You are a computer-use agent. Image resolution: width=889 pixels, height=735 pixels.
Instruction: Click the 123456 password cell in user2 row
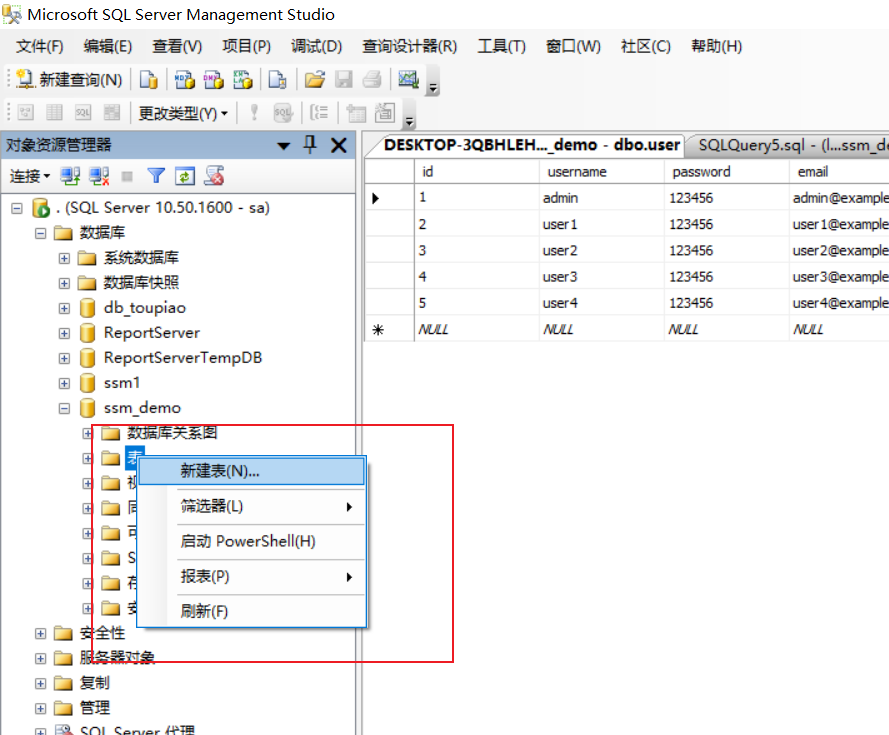coord(726,251)
